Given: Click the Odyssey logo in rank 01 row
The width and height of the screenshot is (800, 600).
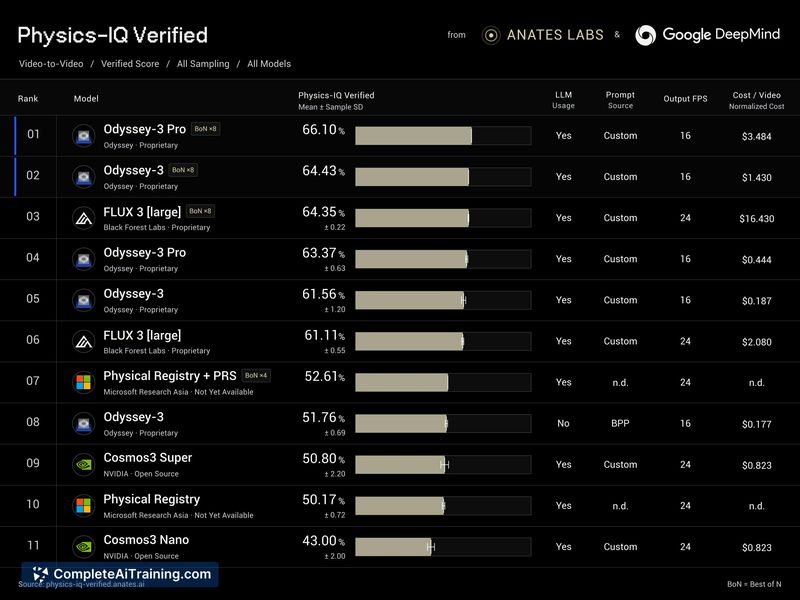Looking at the screenshot, I should tap(84, 136).
